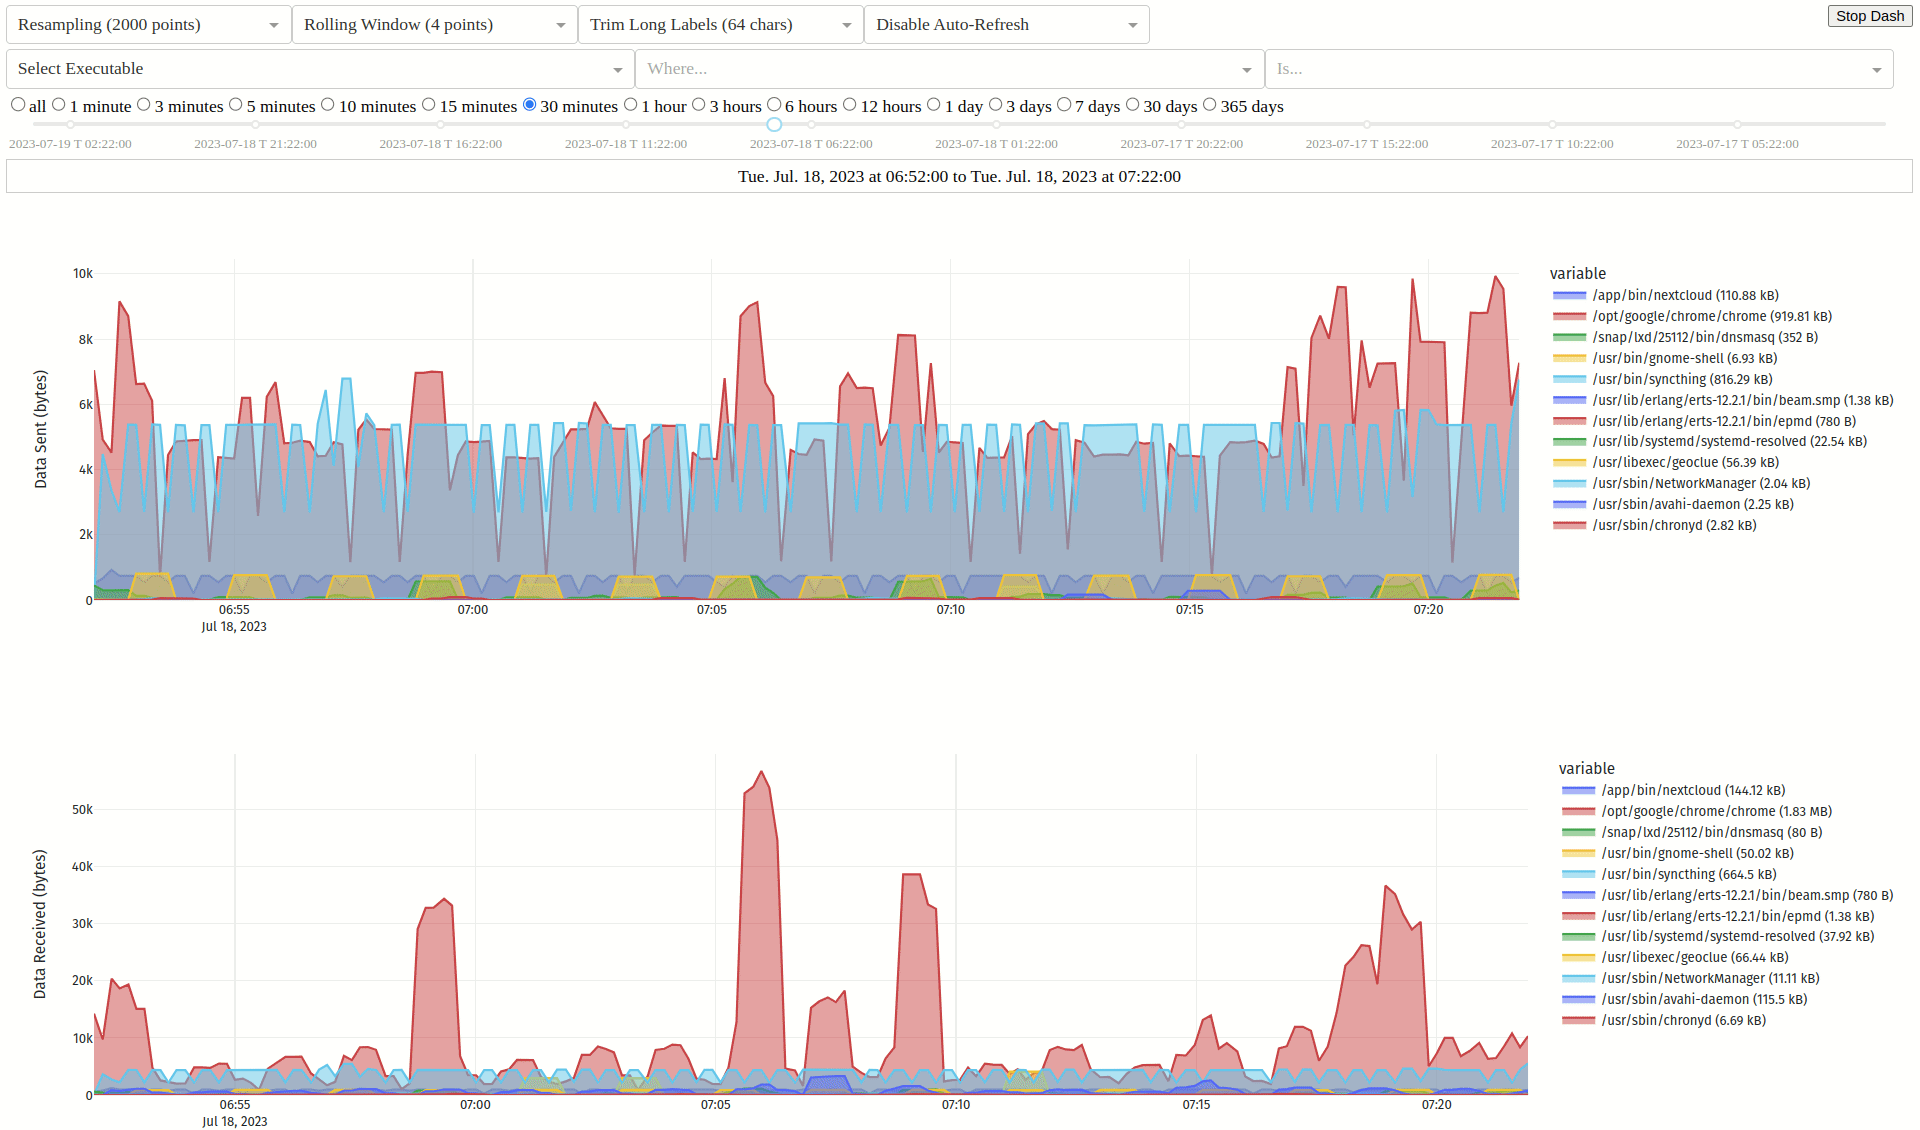Select the 7 days radio option

[x=1064, y=105]
